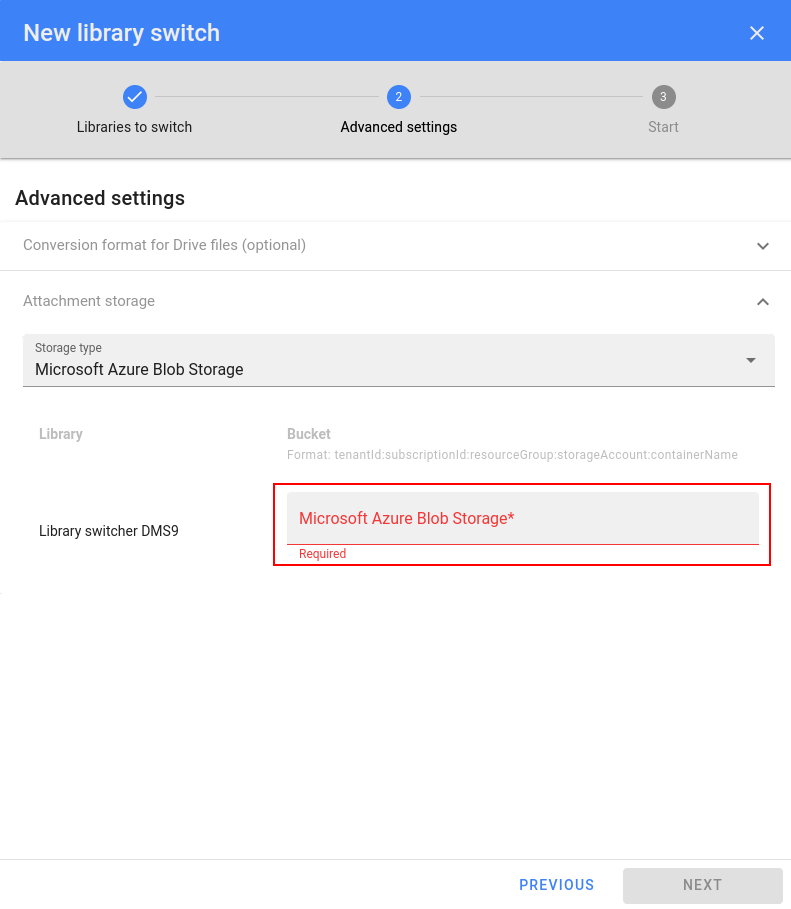
Task: Expand Conversion format for Drive files section
Action: pos(396,245)
